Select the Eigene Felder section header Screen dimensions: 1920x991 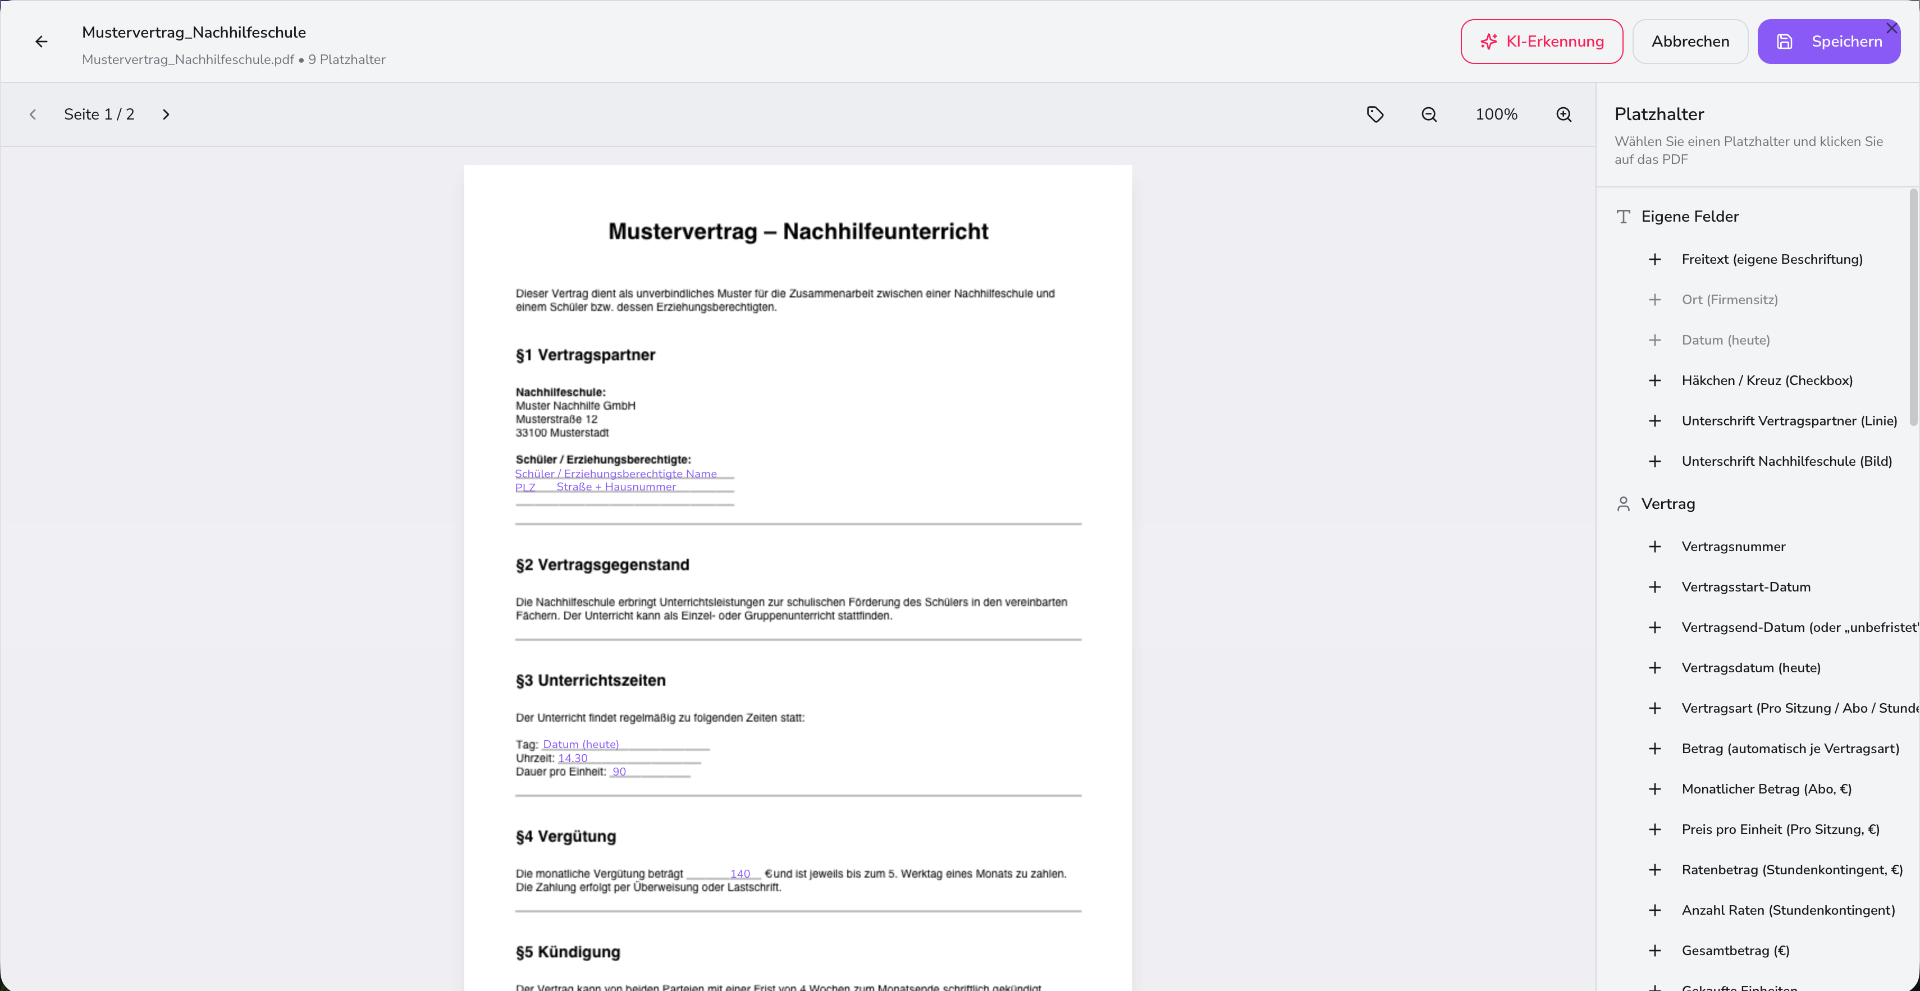pos(1690,217)
